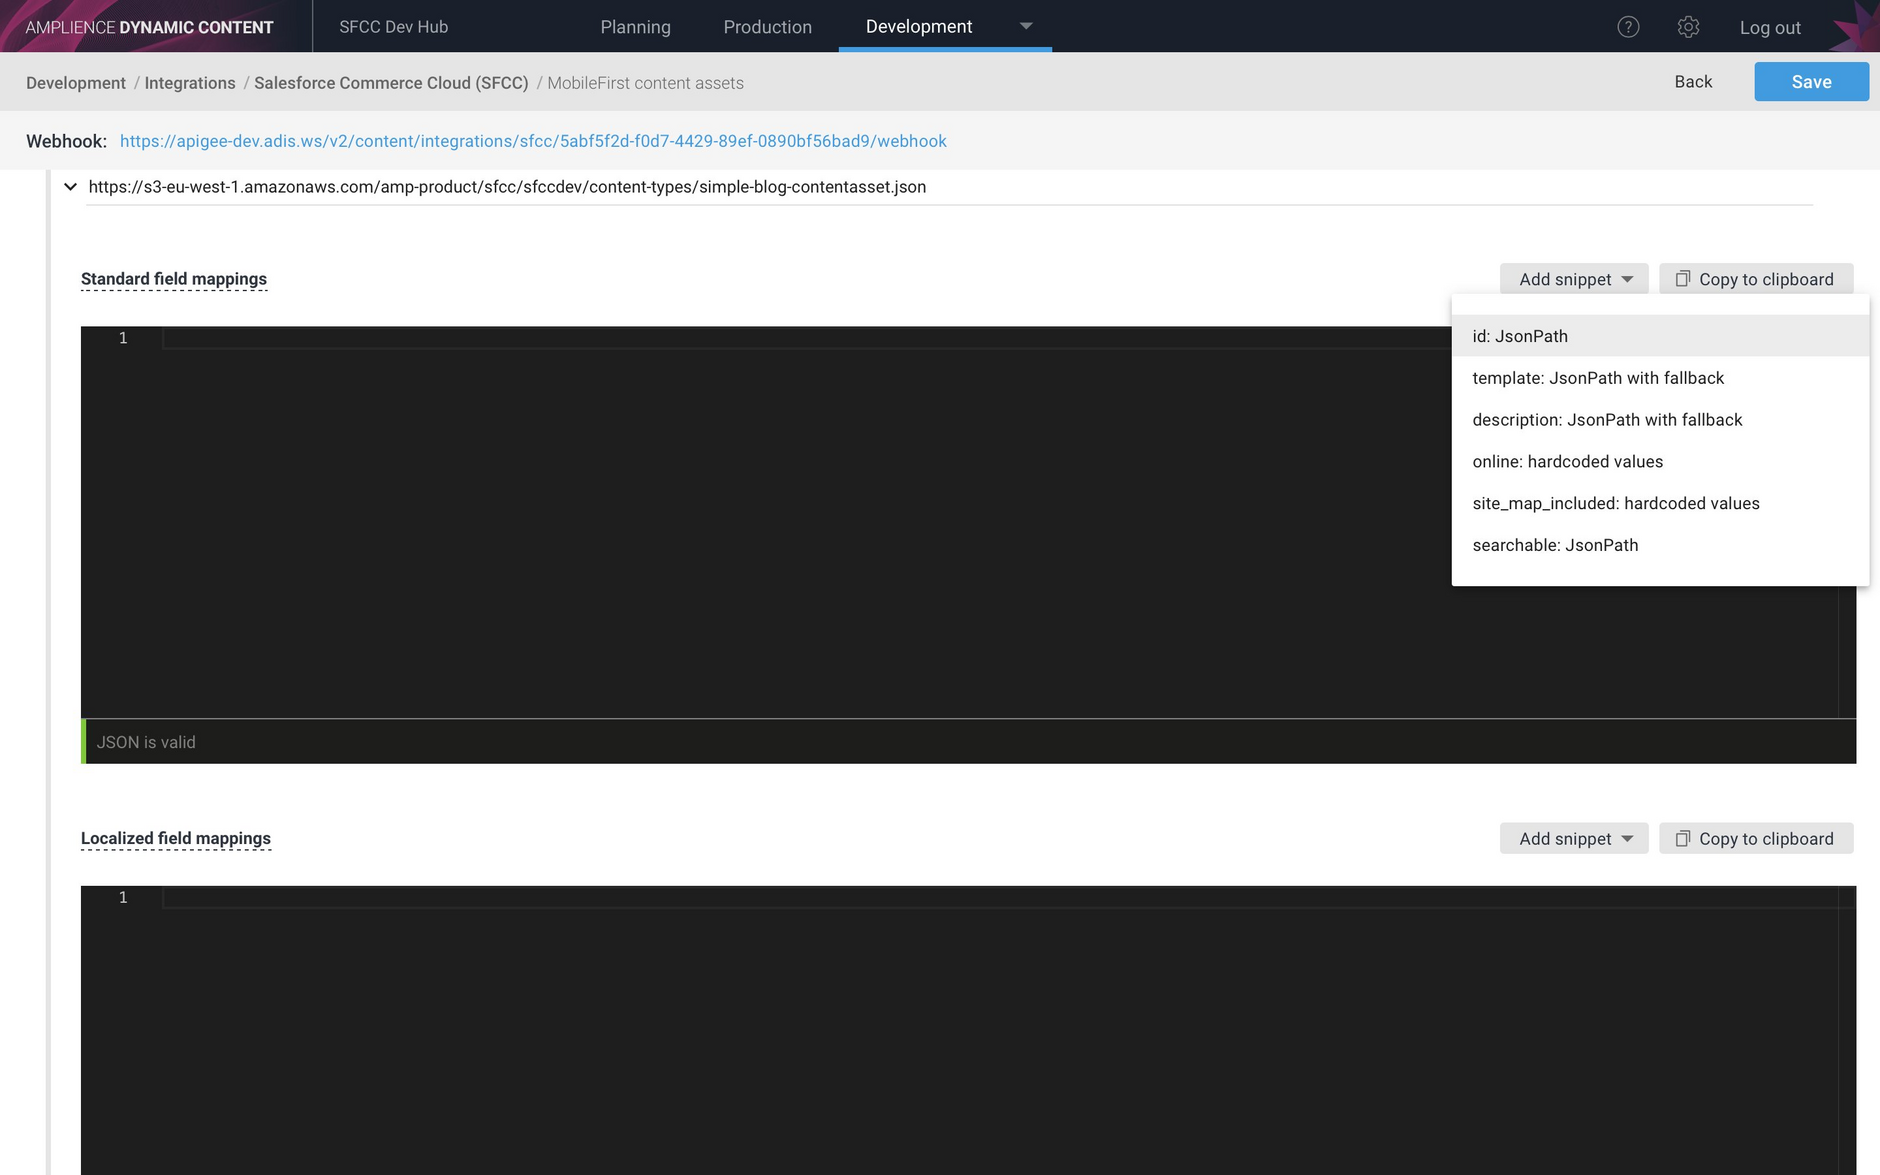Open the webhook URL link

[533, 141]
